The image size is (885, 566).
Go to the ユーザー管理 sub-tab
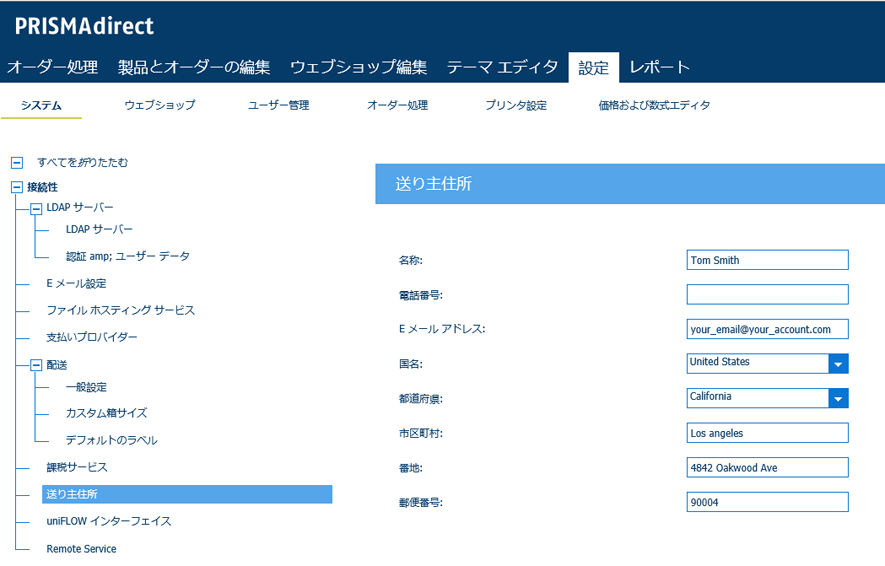[x=278, y=105]
